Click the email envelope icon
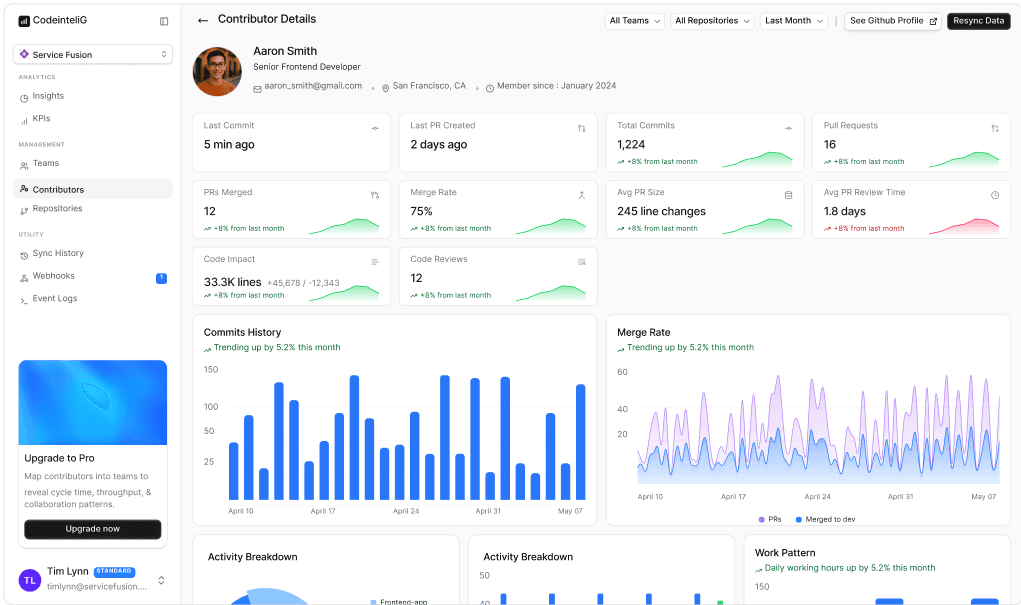 [257, 89]
